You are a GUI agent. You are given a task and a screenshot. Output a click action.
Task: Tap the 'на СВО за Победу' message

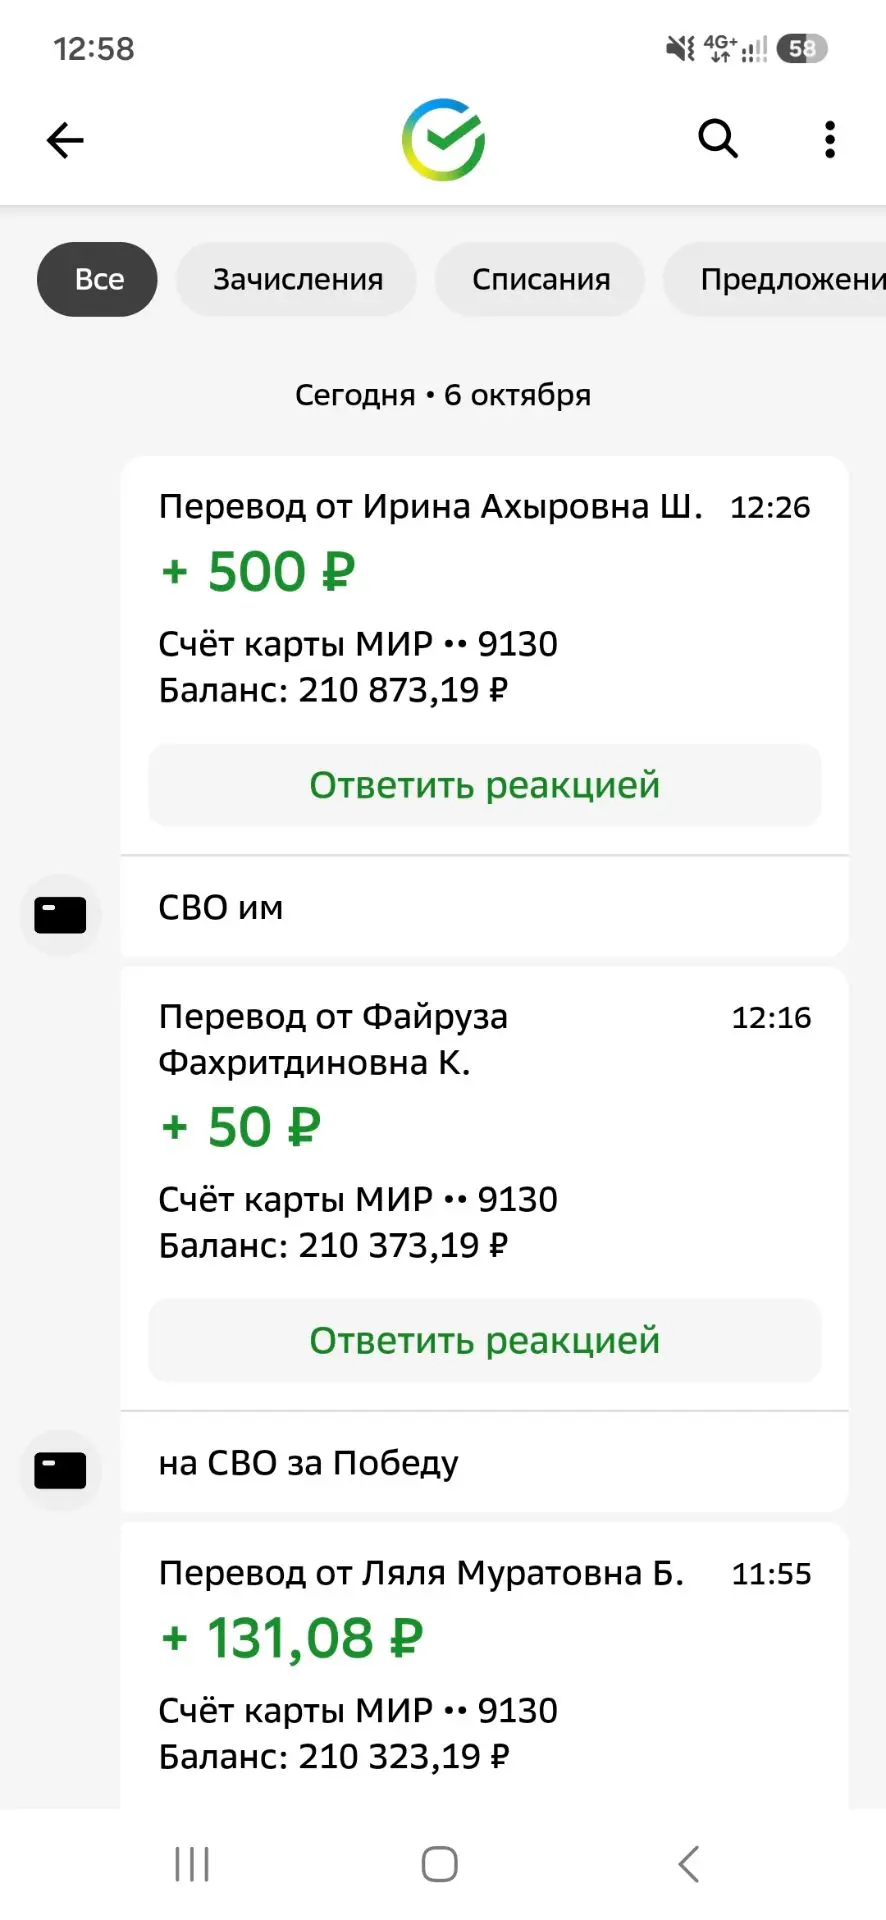coord(485,1463)
